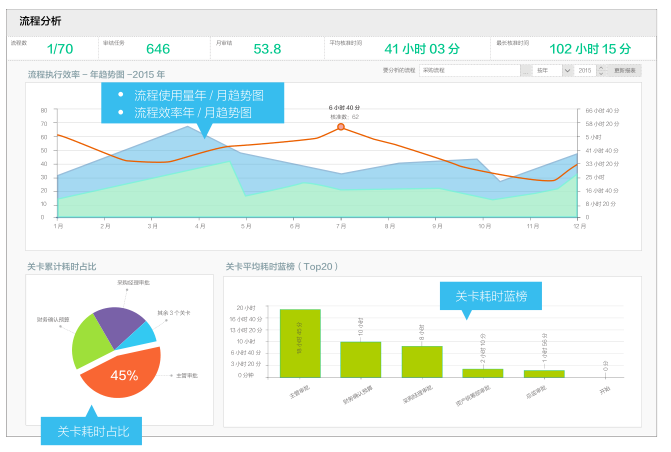This screenshot has height=452, width=671.
Task: Click the 采购流程 process input field
Action: (469, 71)
